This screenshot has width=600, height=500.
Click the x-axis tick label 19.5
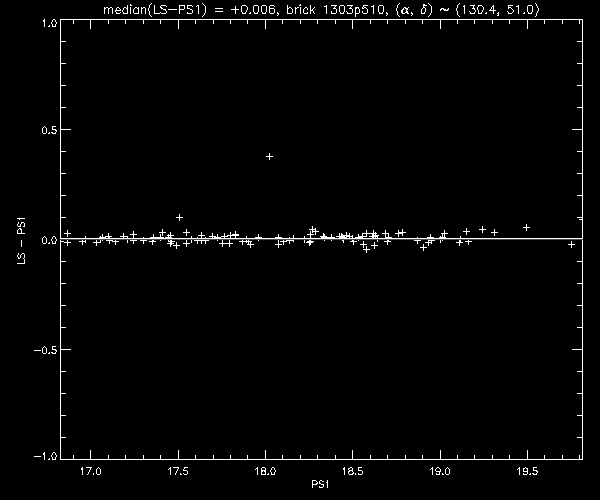527,471
